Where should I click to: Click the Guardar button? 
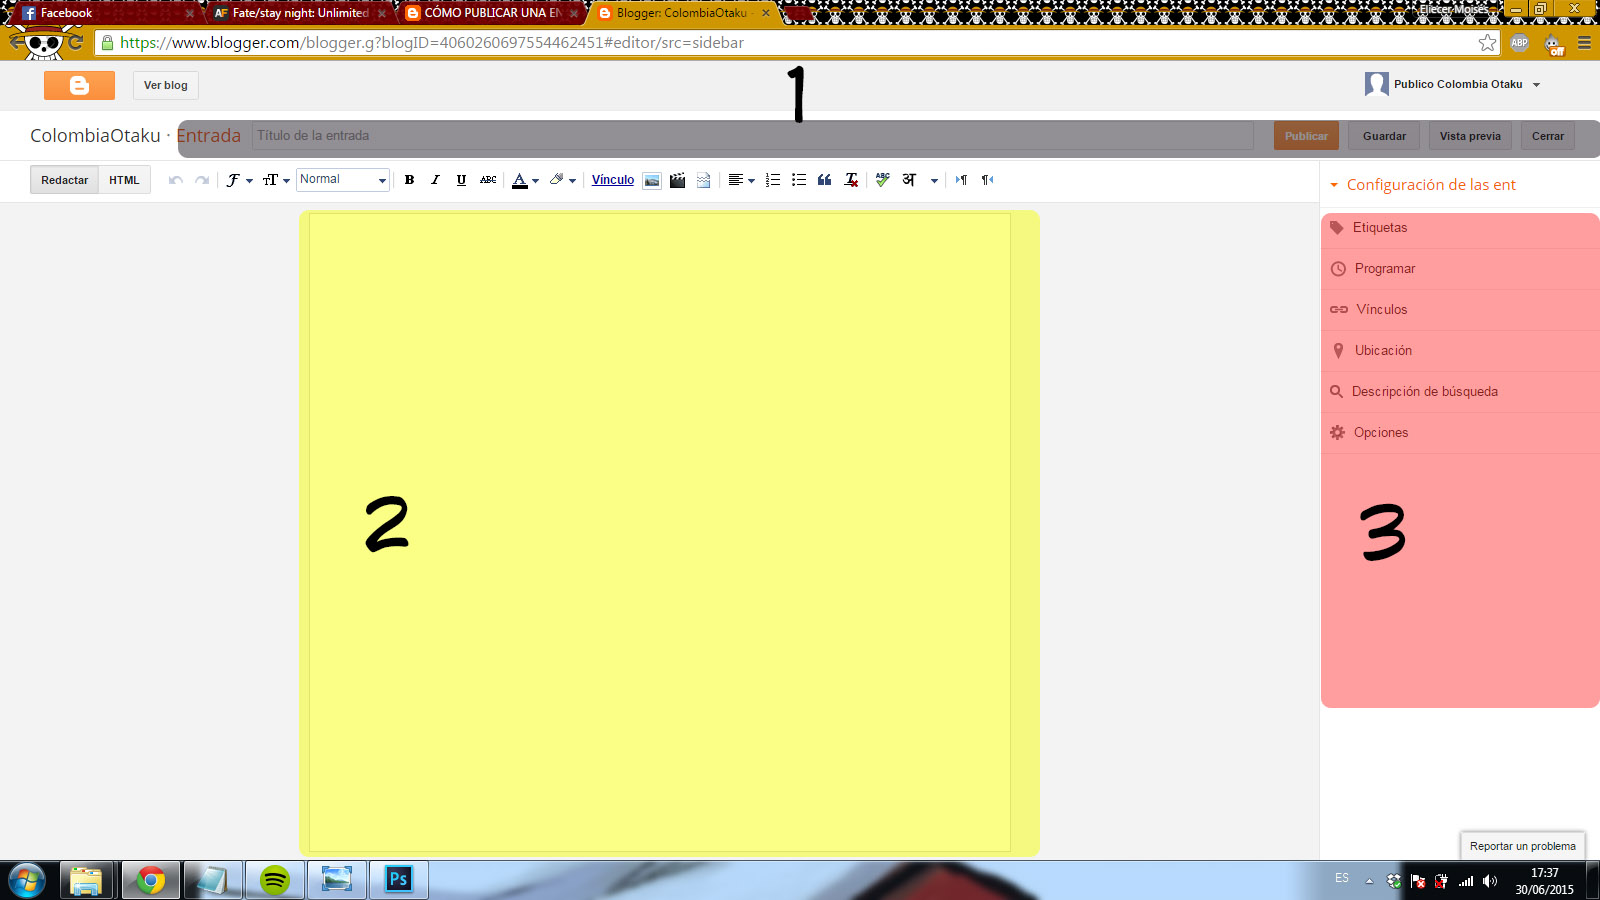click(1384, 136)
